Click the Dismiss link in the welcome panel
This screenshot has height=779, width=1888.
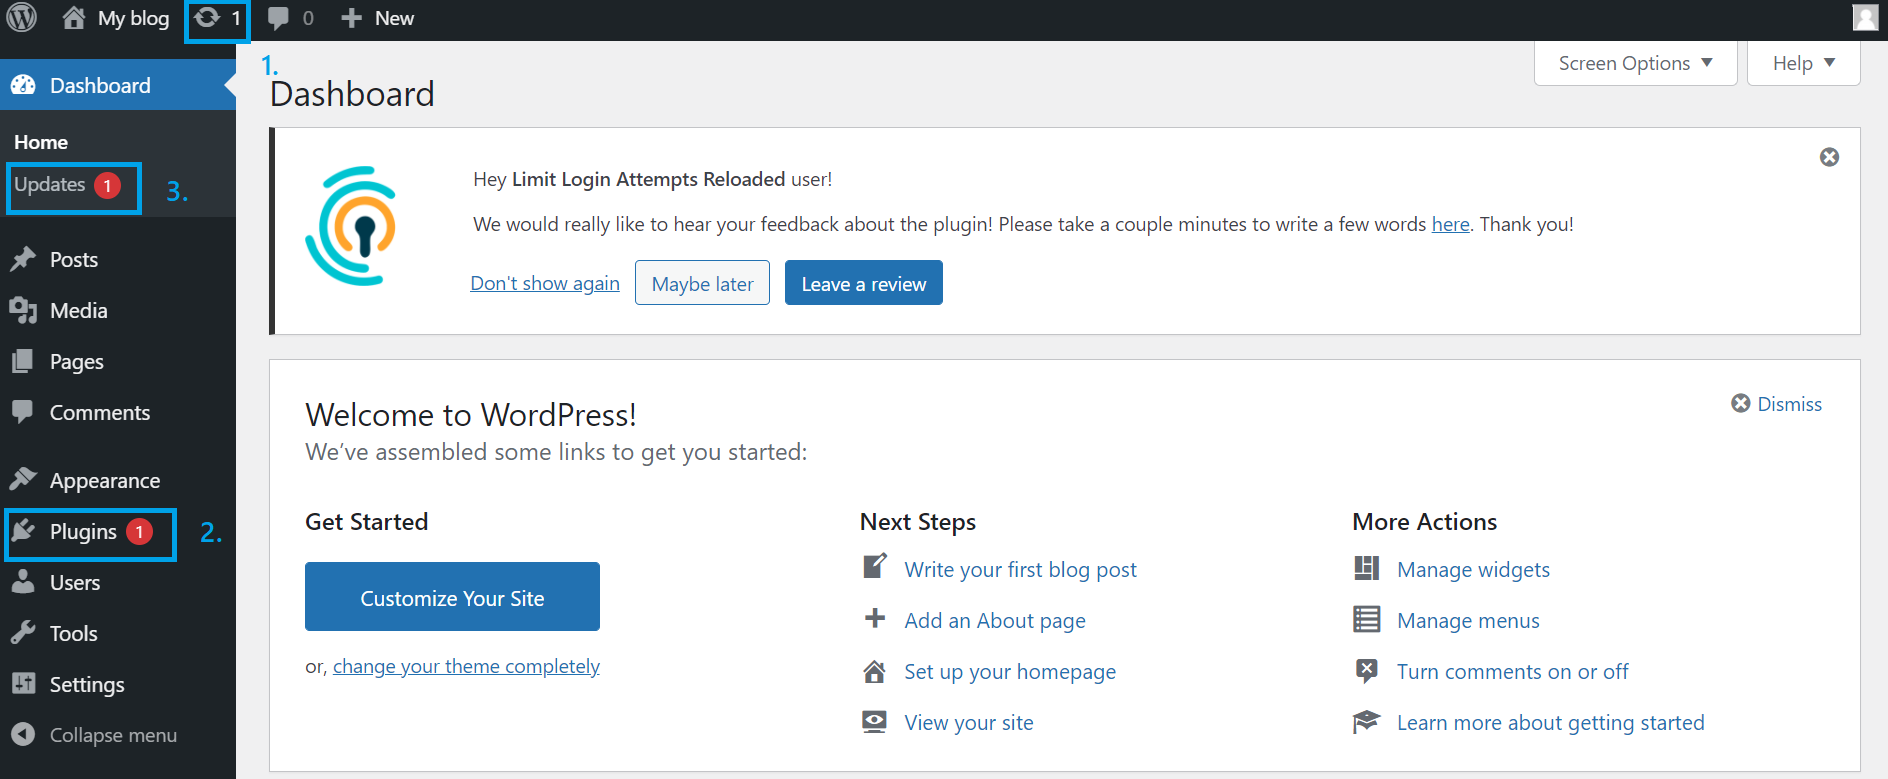pos(1789,404)
